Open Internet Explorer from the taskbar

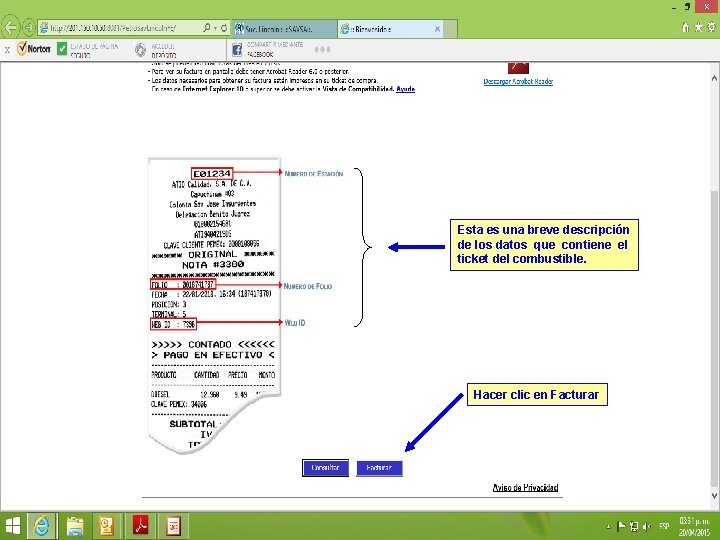[42, 526]
